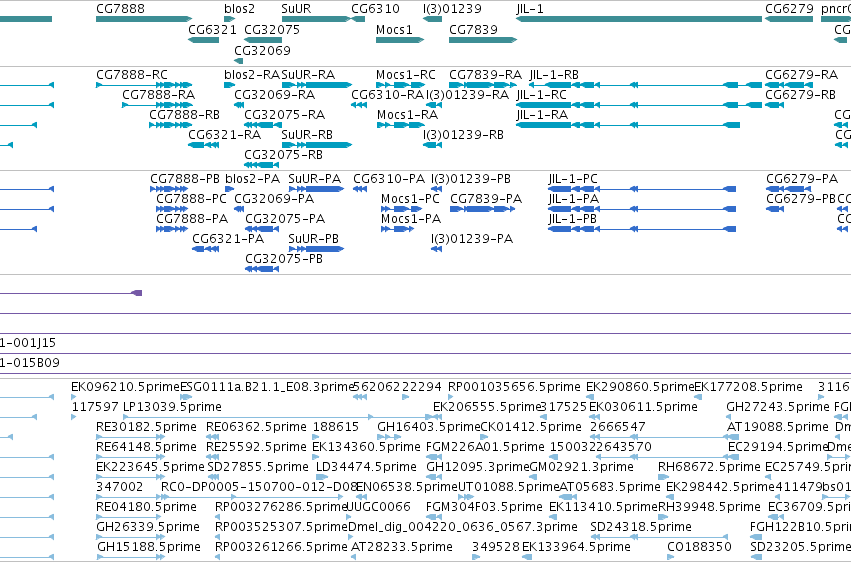851x562 pixels.
Task: Click protein Mocs1-PC
Action: (x=402, y=209)
